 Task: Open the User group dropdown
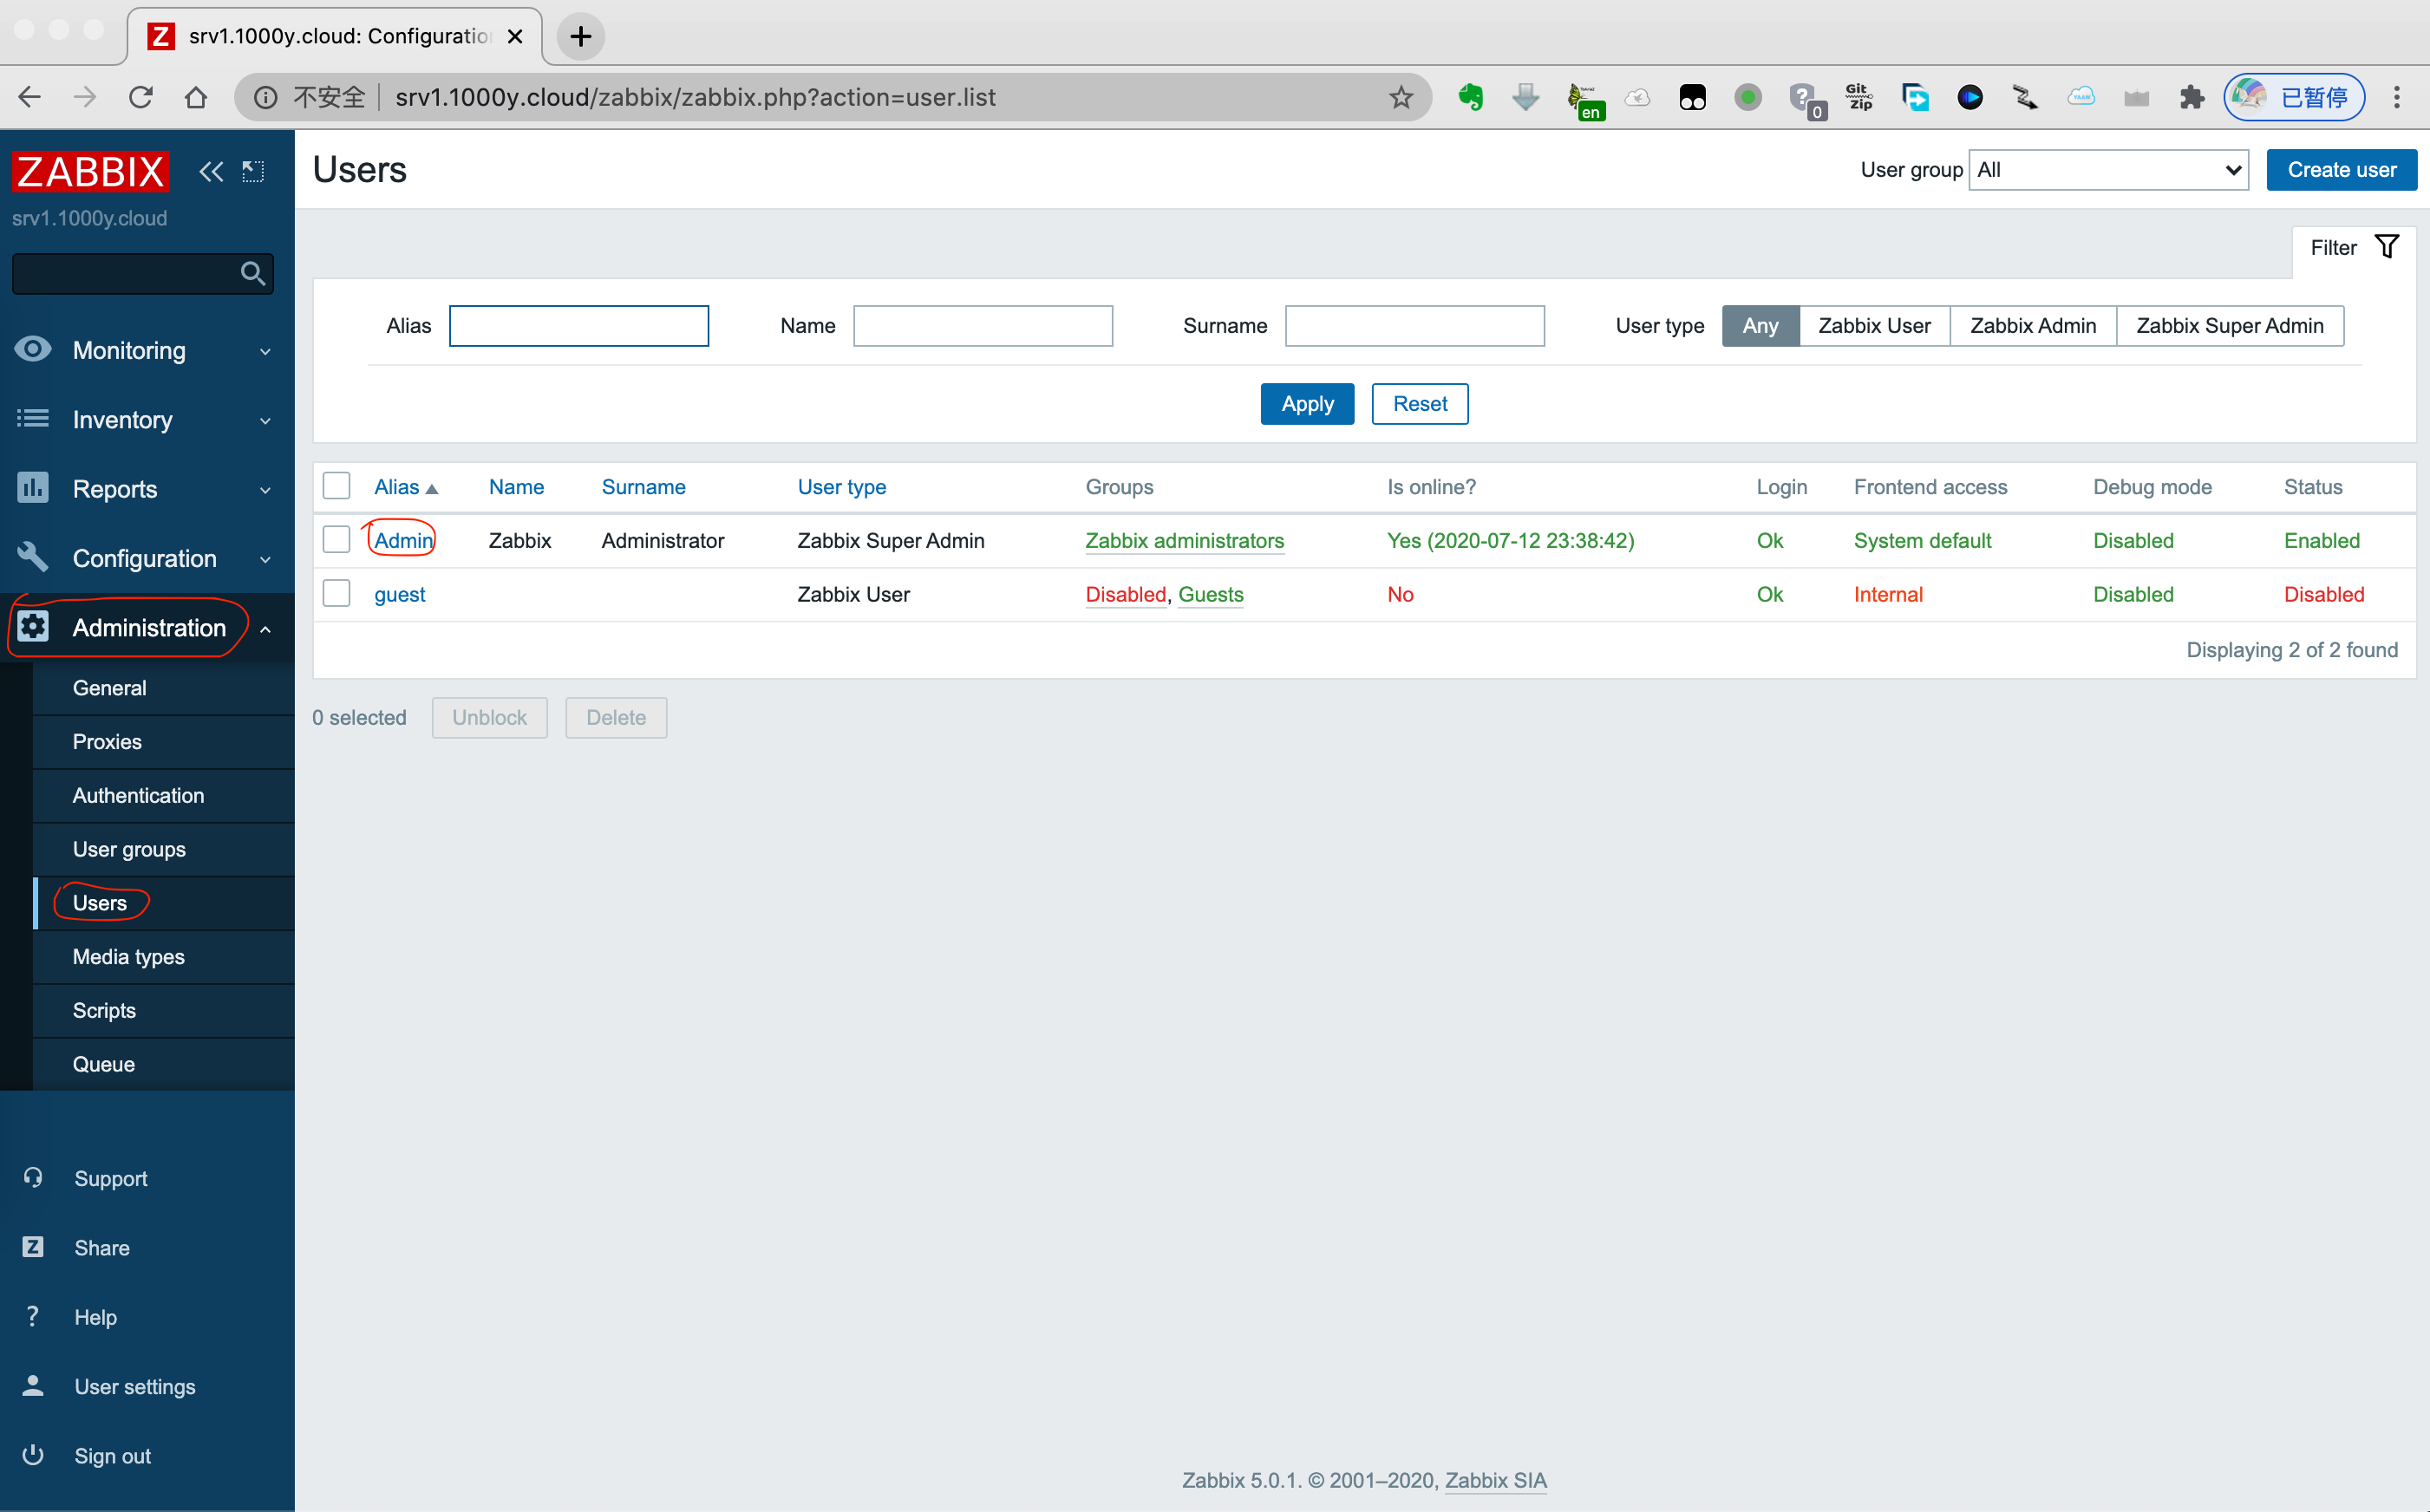coord(2108,170)
